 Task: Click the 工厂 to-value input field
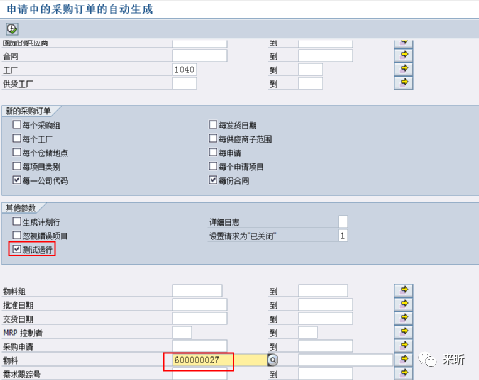(310, 70)
